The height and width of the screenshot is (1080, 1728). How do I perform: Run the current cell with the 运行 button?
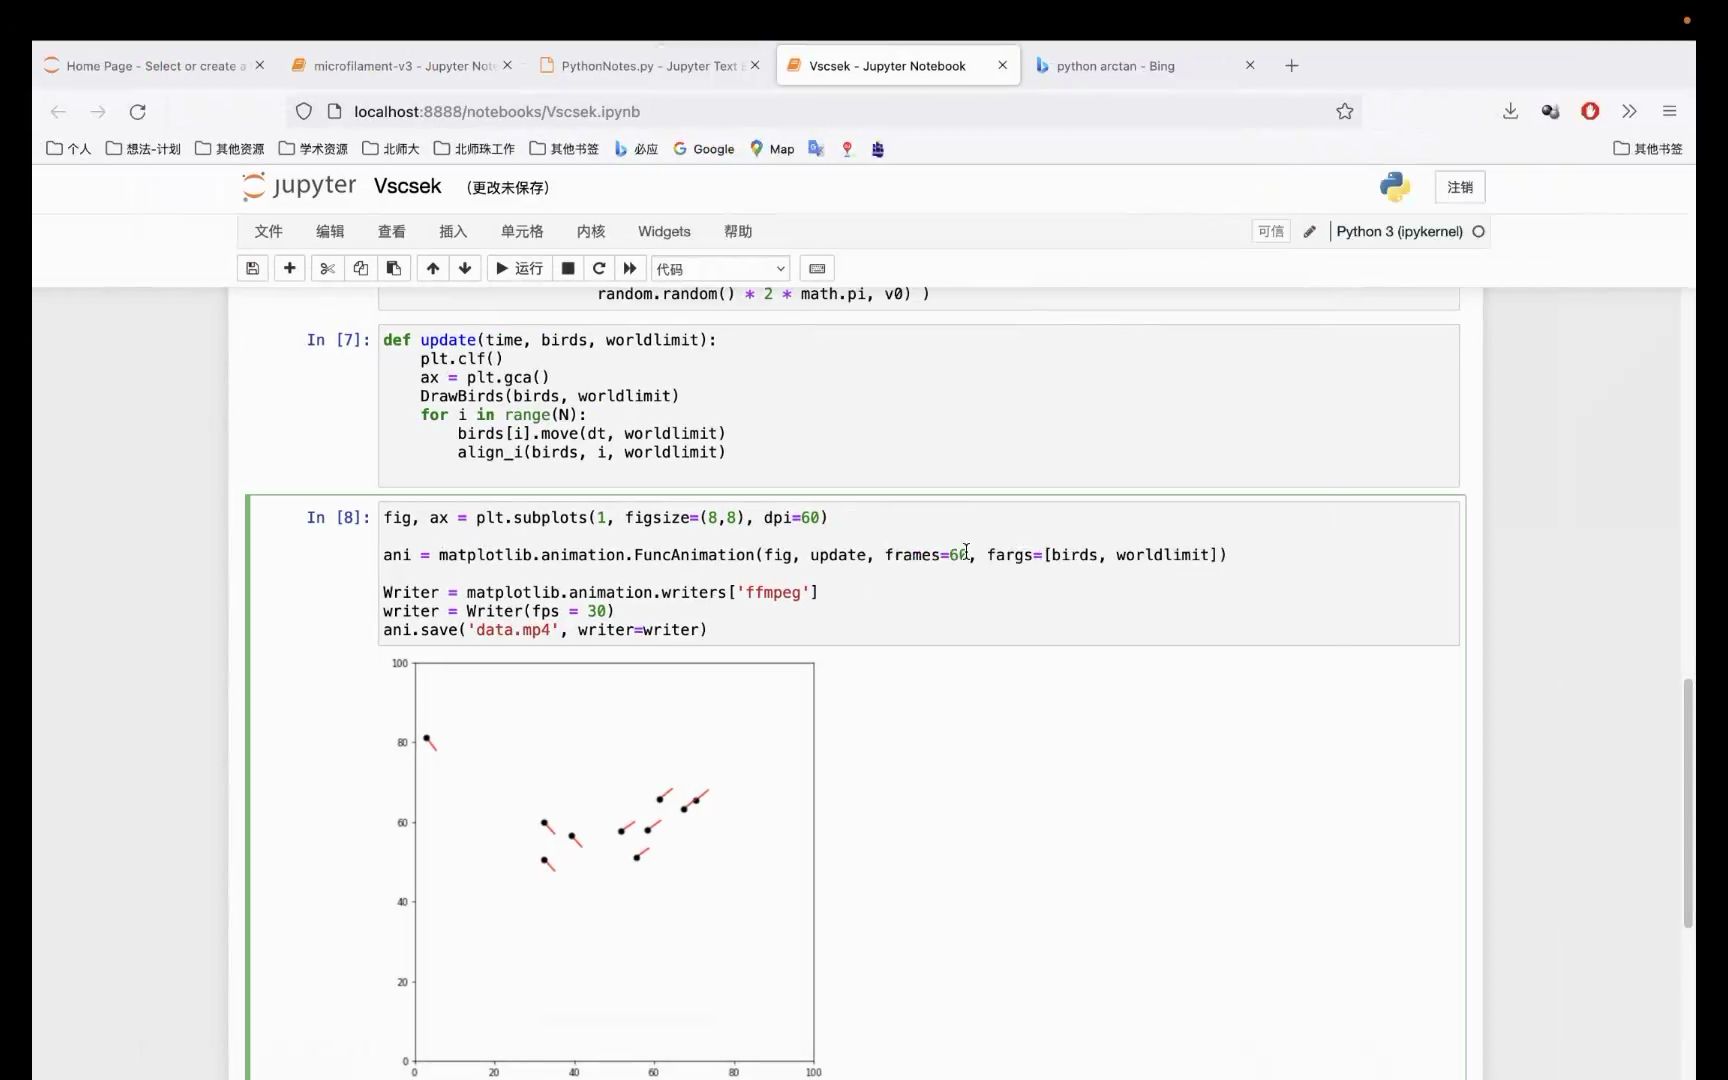tap(519, 268)
